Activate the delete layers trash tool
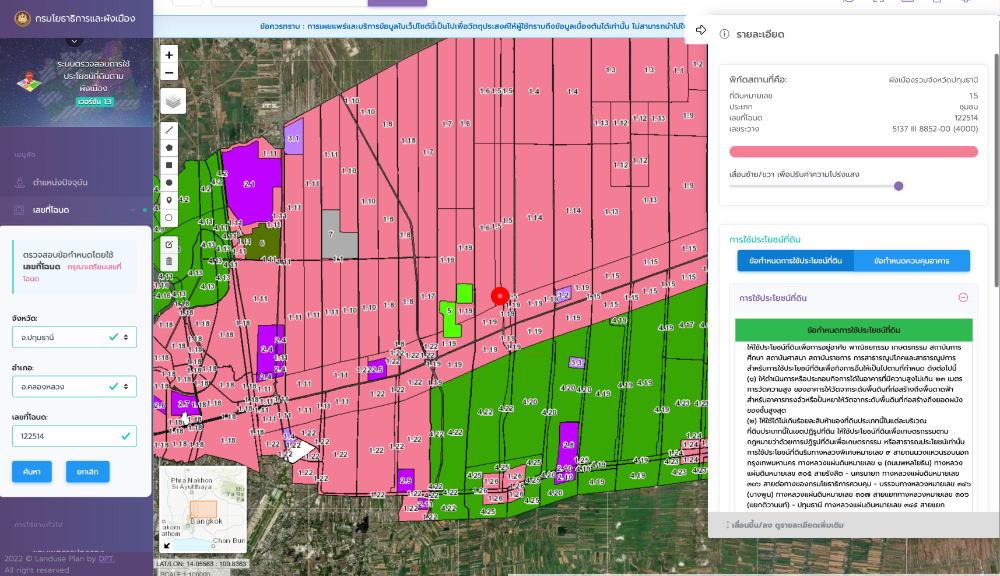The image size is (1000, 576). coord(169,261)
